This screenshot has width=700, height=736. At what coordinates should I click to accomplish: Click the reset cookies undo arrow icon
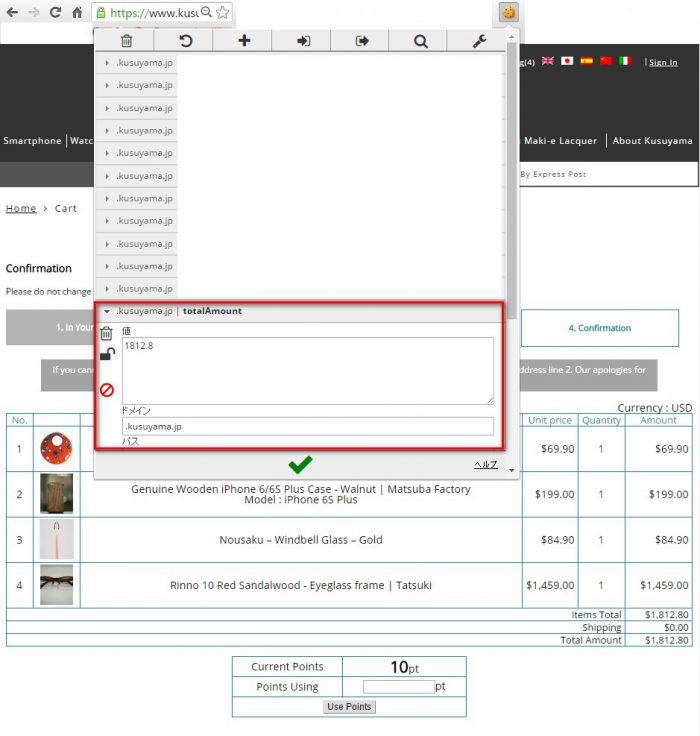coord(185,41)
